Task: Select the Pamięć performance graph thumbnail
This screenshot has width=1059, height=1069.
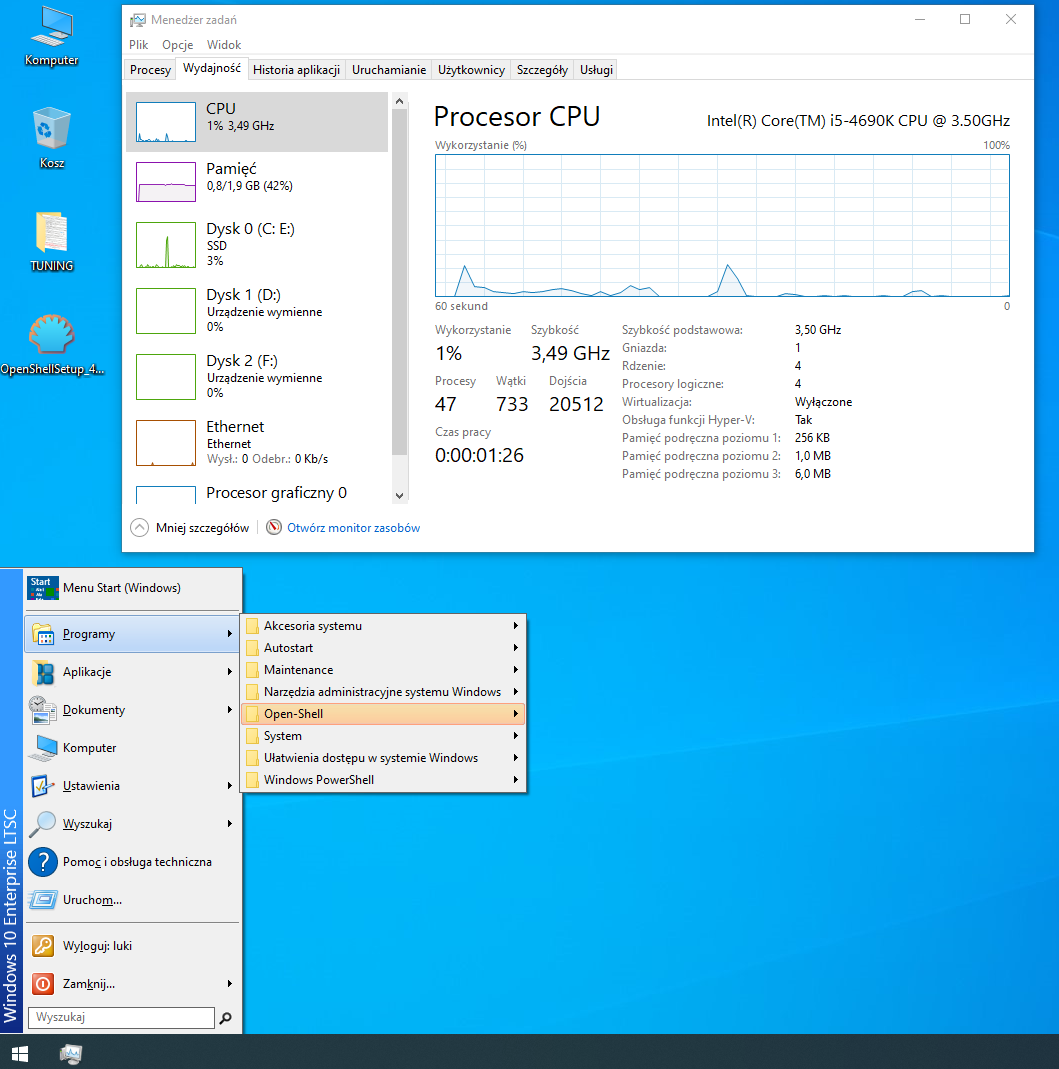Action: (166, 182)
